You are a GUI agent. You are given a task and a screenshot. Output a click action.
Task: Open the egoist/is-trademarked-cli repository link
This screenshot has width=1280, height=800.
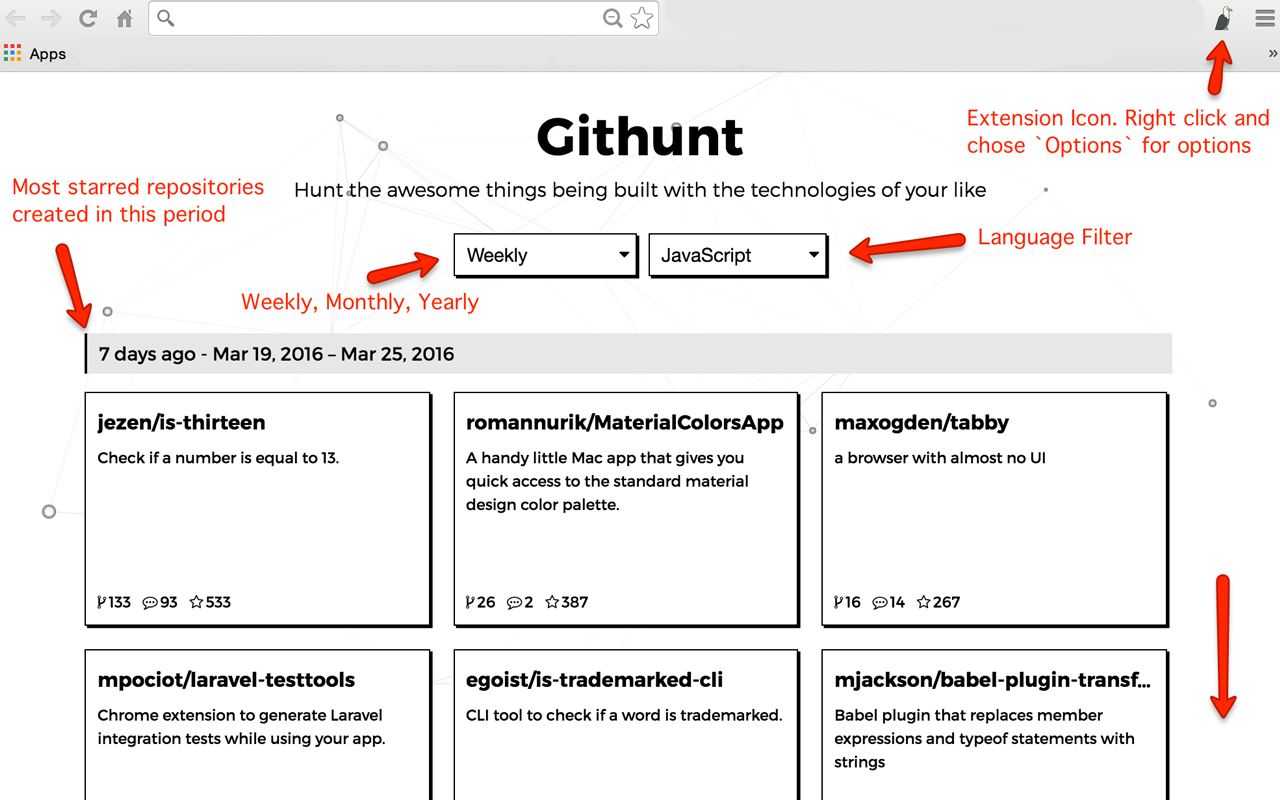tap(594, 680)
